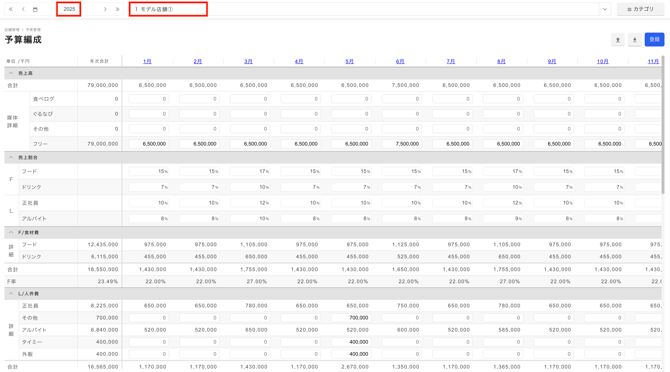
Task: Open the 9月 column link
Action: (x=552, y=62)
